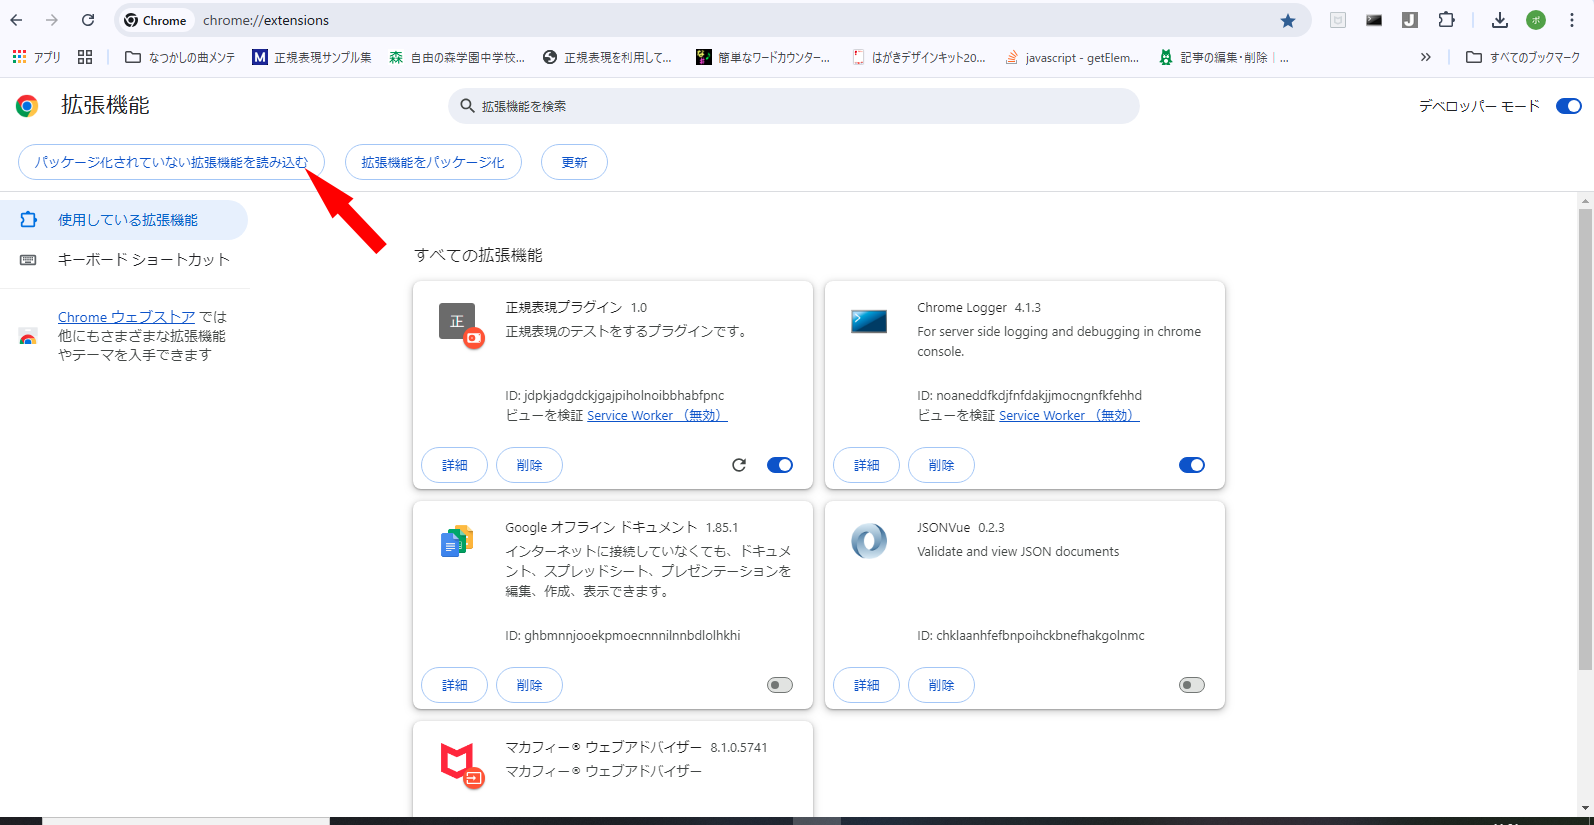Viewport: 1594px width, 825px height.
Task: Open the すべてのブックマーク folder
Action: pos(1523,57)
